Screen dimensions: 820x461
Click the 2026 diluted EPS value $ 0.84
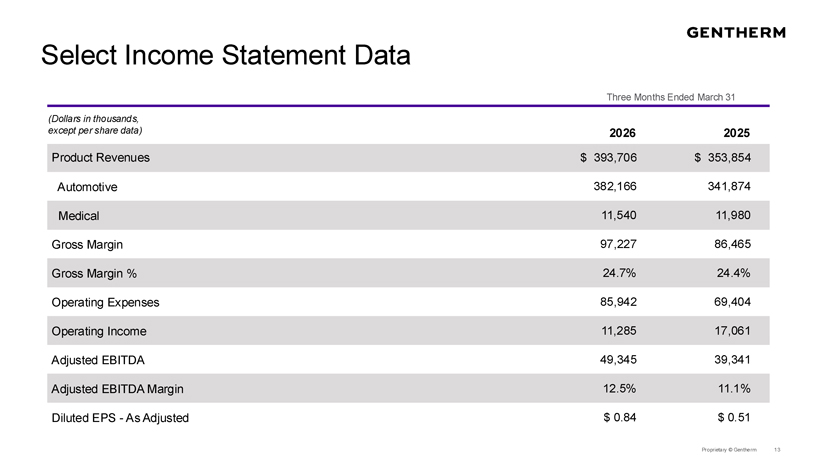point(619,417)
